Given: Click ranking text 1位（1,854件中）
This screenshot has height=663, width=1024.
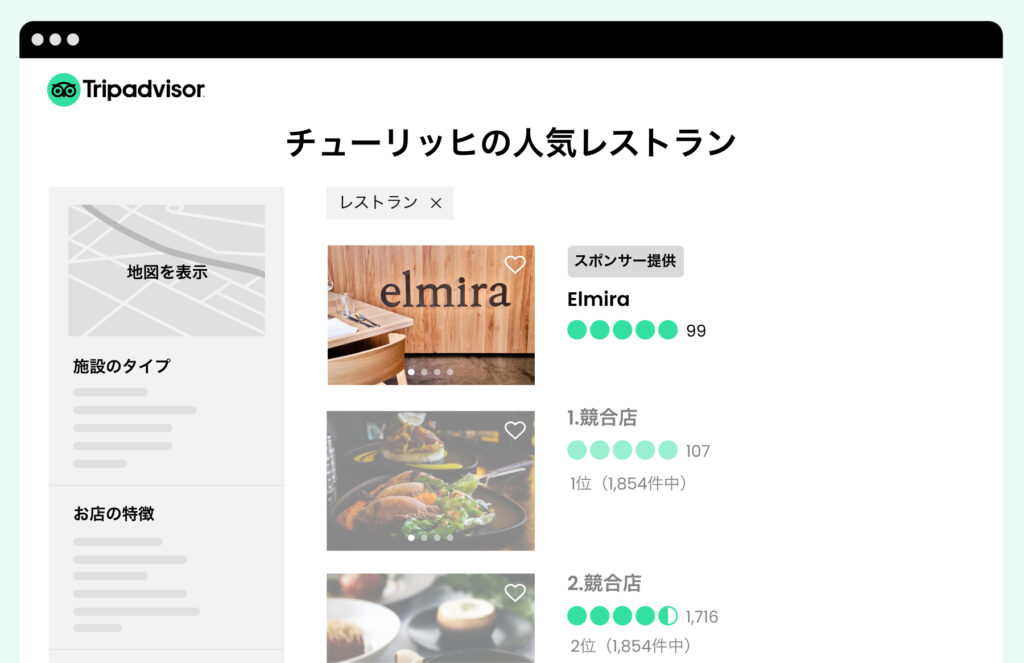Looking at the screenshot, I should click(x=628, y=483).
